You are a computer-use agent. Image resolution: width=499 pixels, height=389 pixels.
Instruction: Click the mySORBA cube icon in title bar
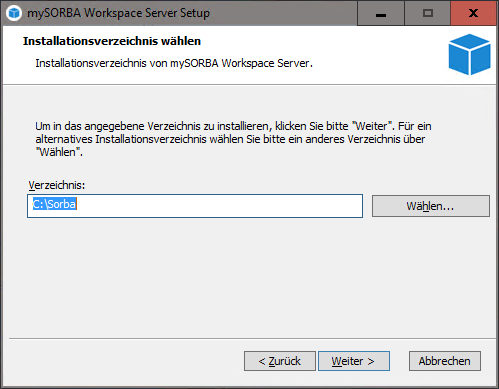(14, 13)
